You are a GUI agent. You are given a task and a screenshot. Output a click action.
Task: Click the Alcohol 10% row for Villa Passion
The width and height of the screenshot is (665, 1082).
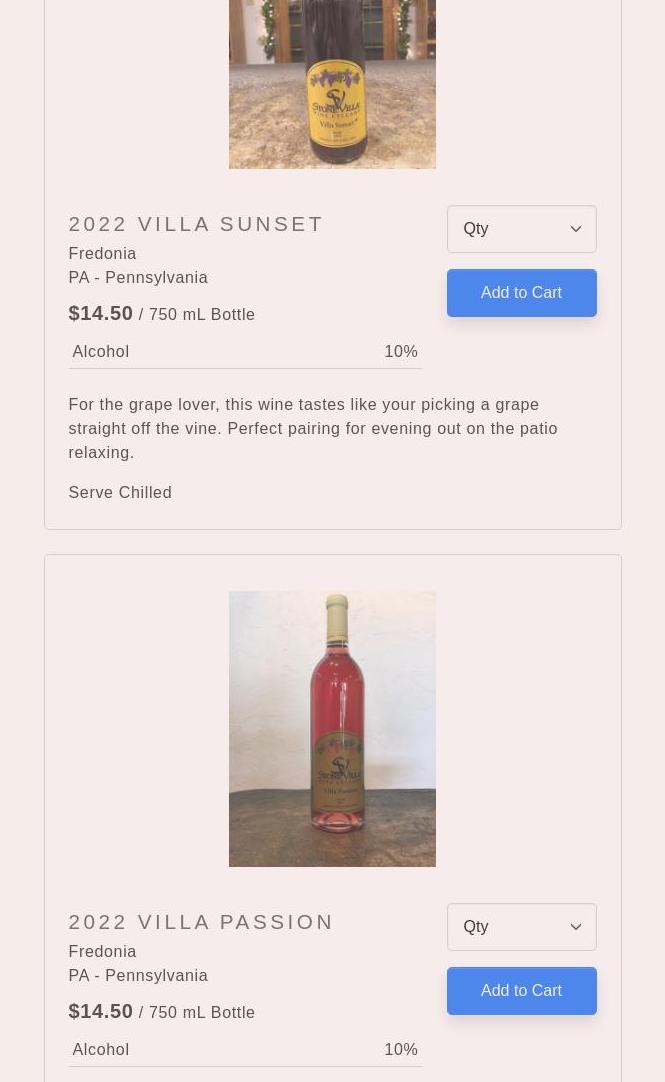tap(245, 1050)
